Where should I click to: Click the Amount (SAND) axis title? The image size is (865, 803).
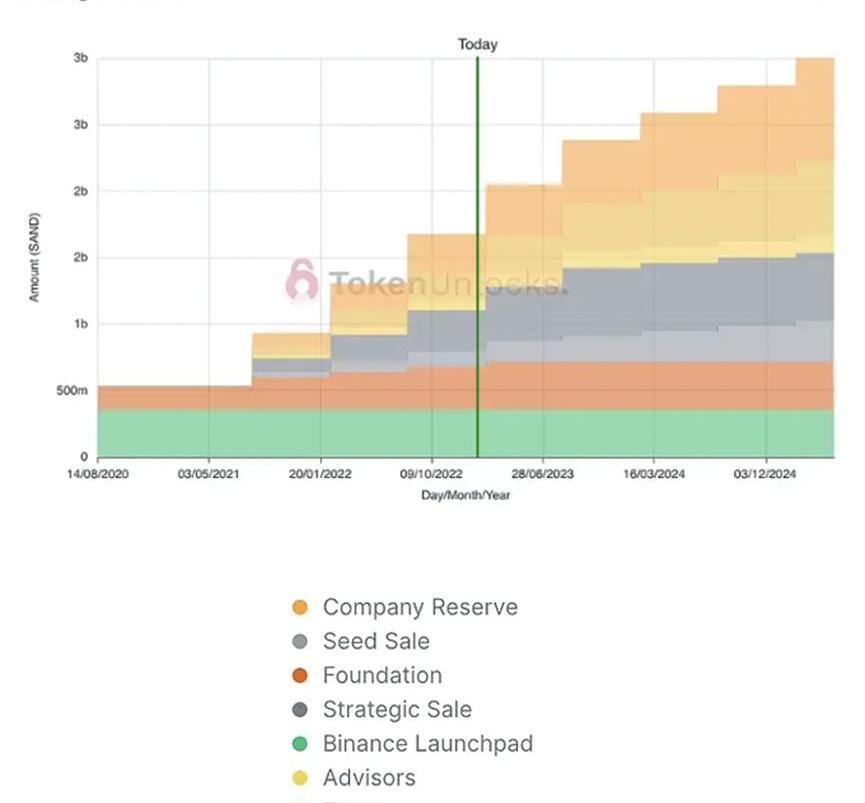tap(35, 258)
